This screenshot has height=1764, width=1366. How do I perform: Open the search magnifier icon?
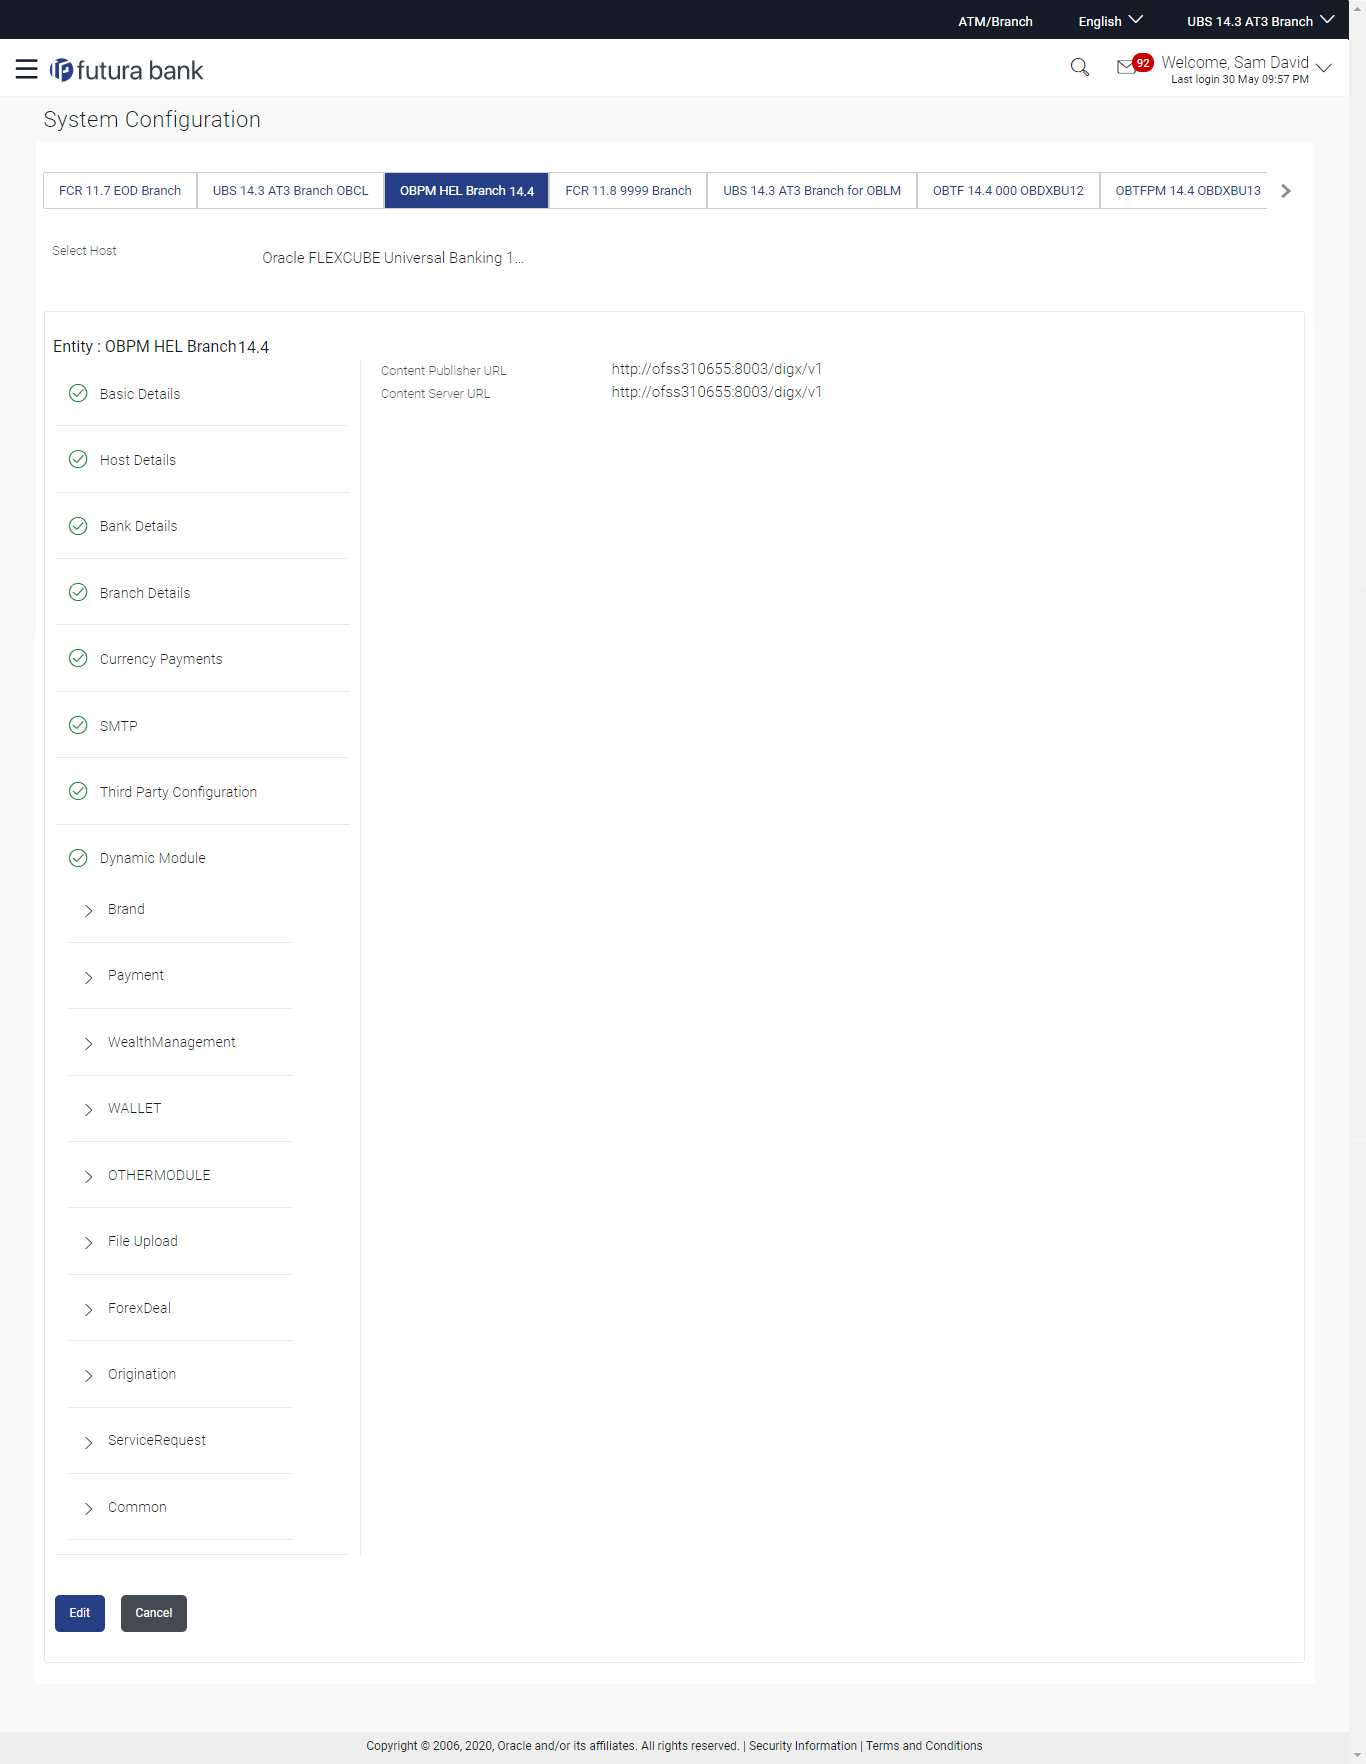point(1079,67)
